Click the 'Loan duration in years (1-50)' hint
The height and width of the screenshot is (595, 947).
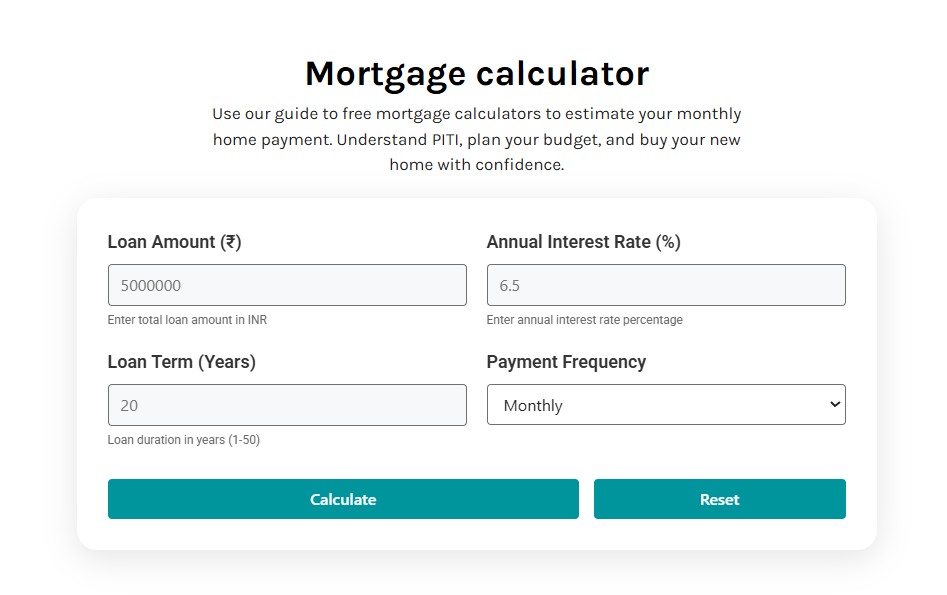pyautogui.click(x=183, y=440)
